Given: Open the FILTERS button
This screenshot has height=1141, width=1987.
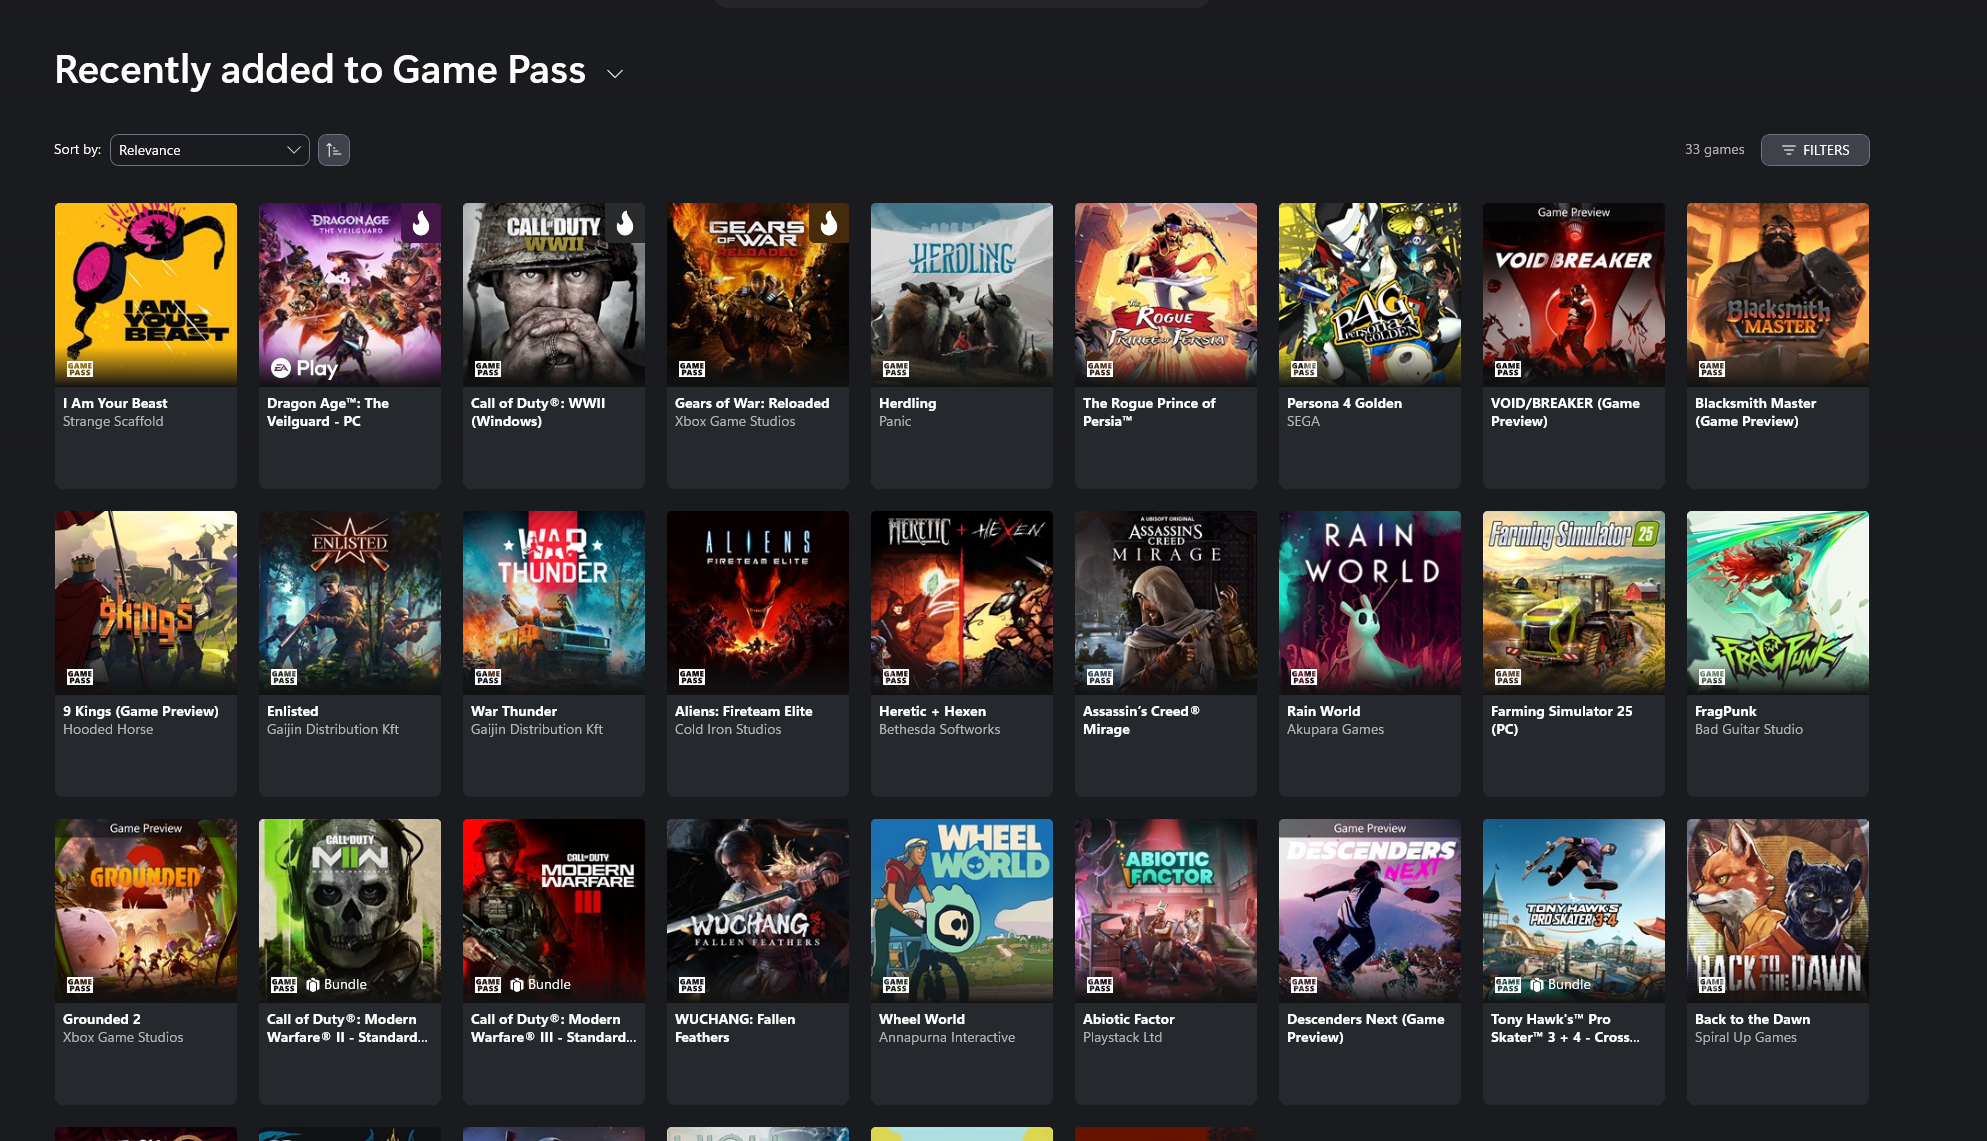Looking at the screenshot, I should pos(1814,150).
